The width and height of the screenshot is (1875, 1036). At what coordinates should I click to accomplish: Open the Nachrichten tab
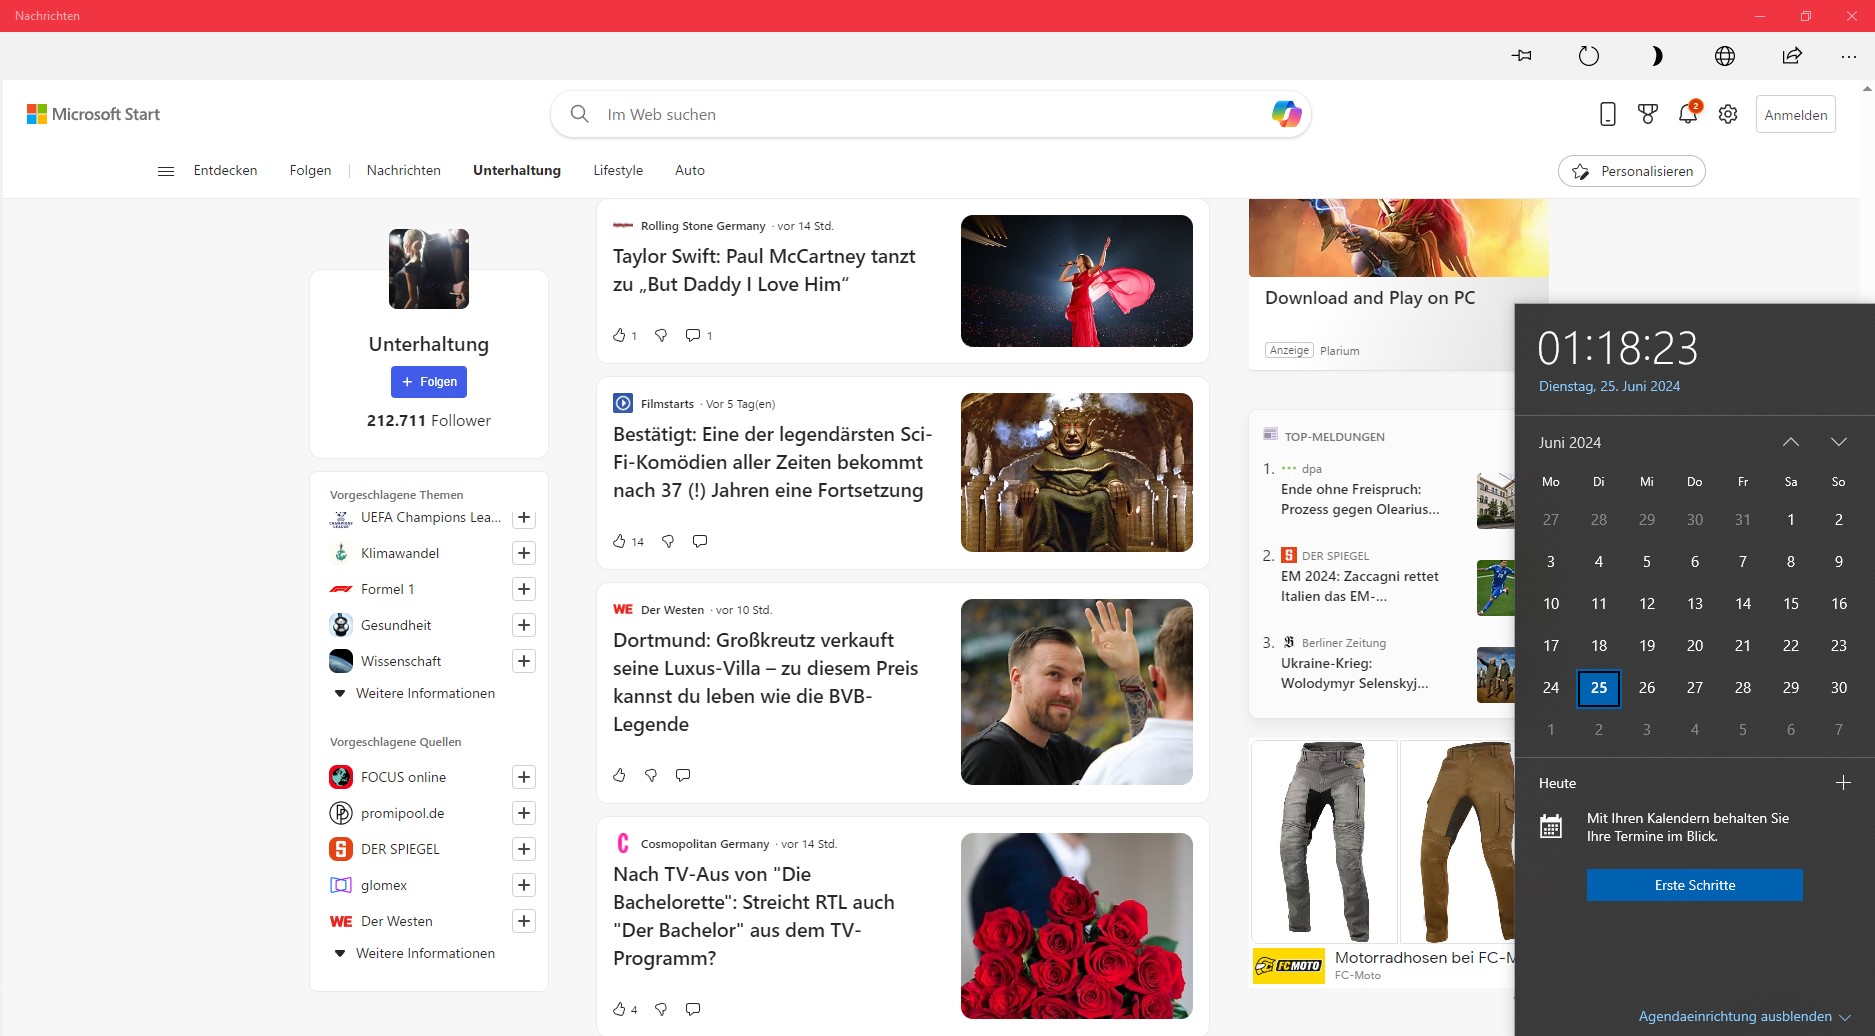(403, 170)
